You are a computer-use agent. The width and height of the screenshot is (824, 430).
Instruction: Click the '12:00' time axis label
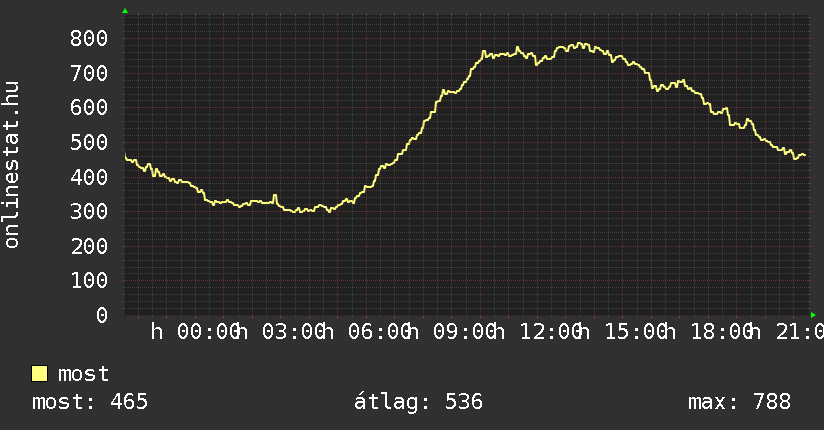551,332
